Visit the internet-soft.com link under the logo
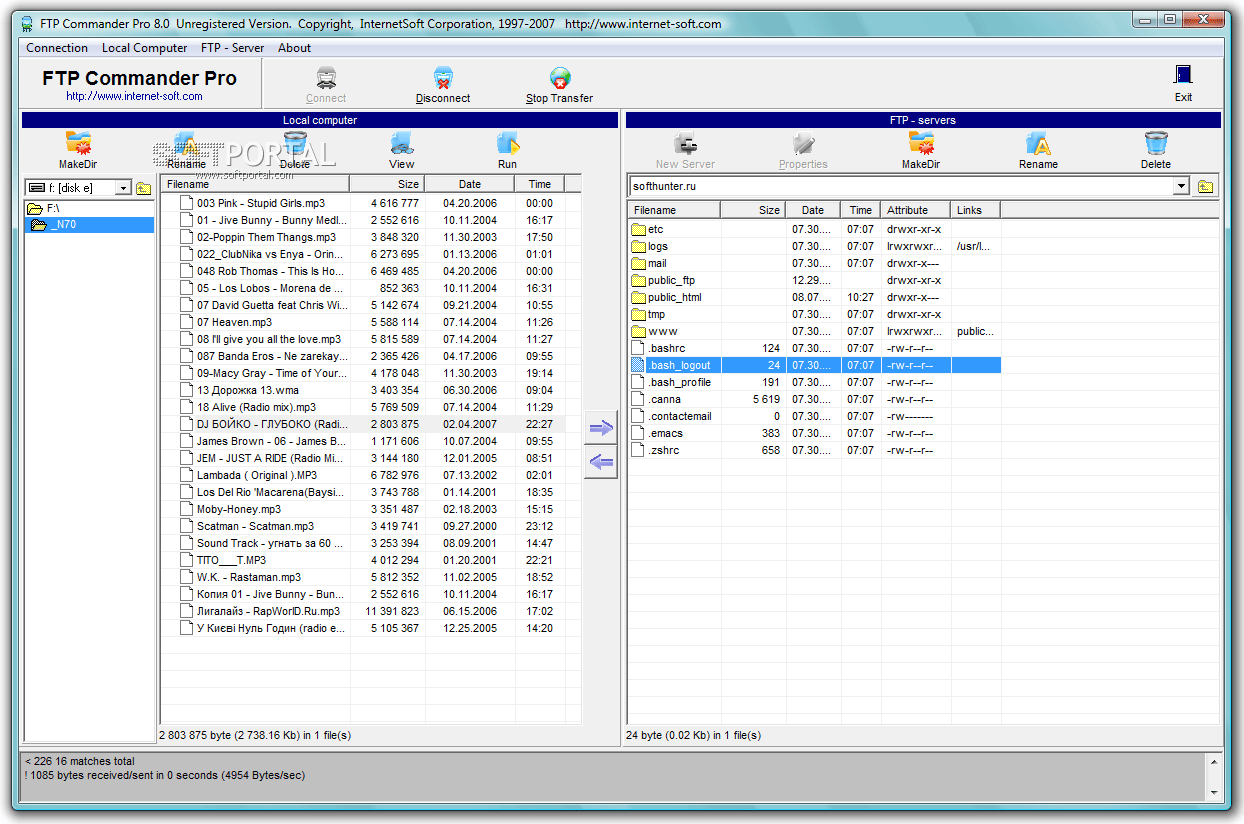1244x824 pixels. pos(135,97)
